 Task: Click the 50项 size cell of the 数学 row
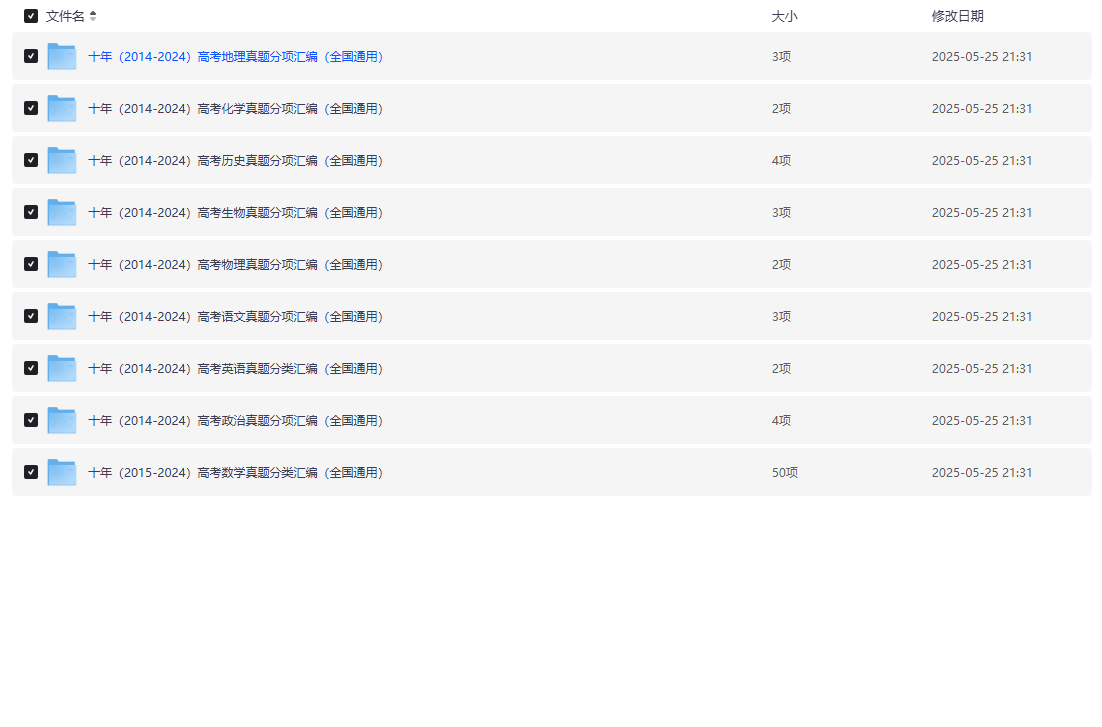pos(784,473)
